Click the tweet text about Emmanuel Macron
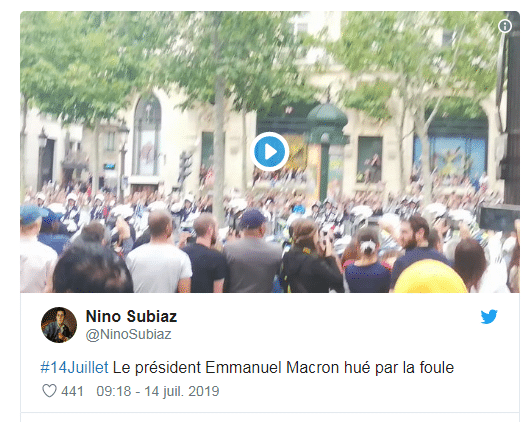This screenshot has height=422, width=529. click(x=247, y=367)
